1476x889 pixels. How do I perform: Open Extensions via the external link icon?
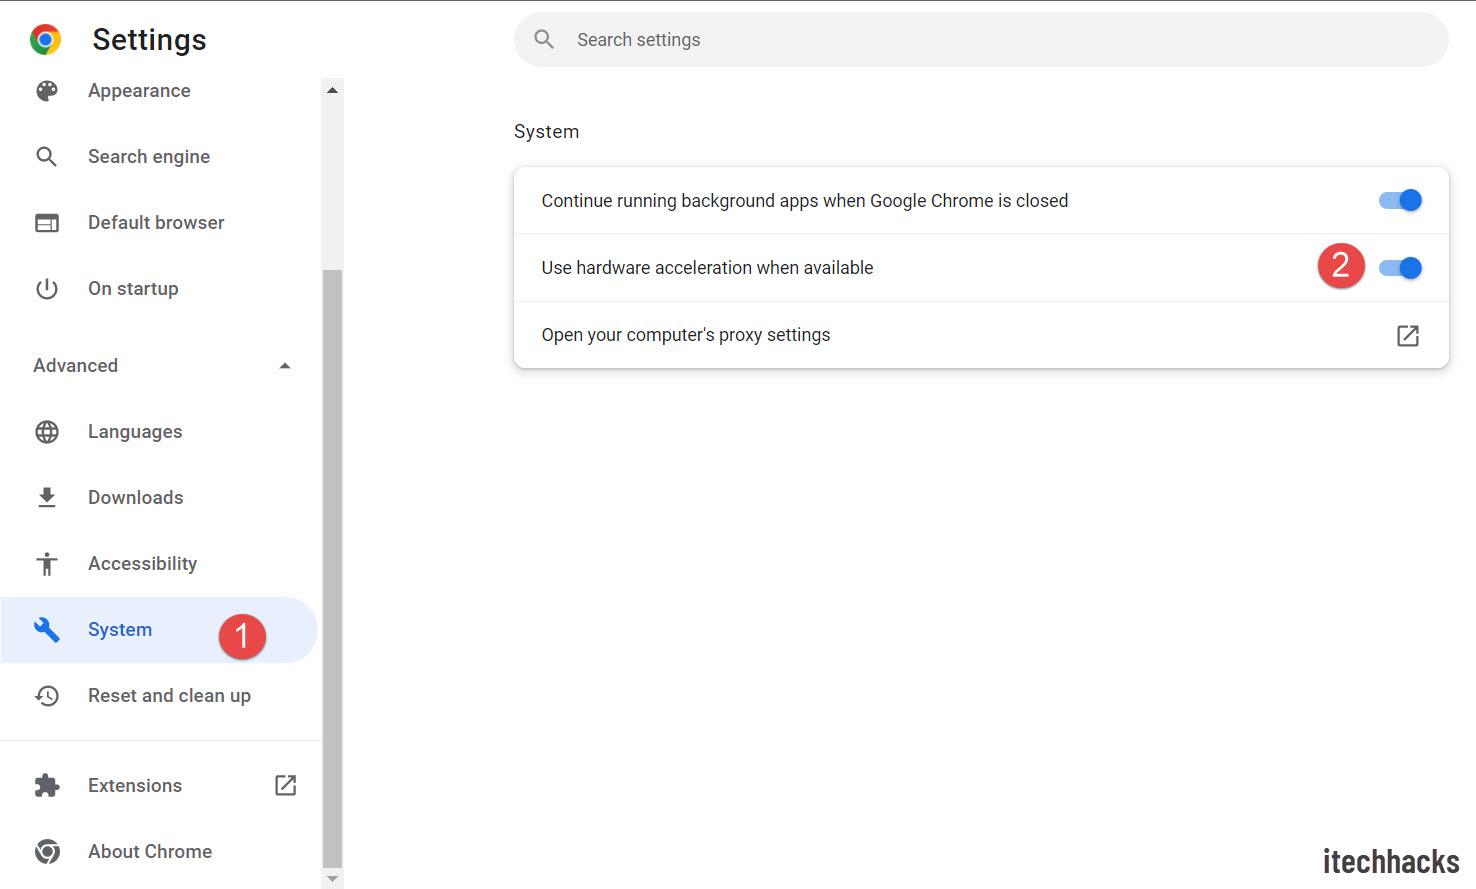point(286,786)
